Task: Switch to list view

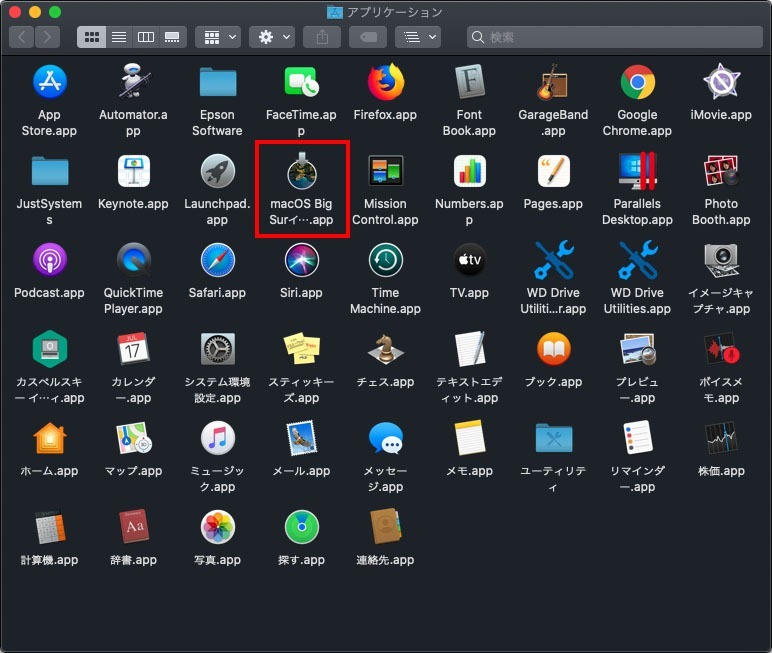Action: tap(119, 37)
